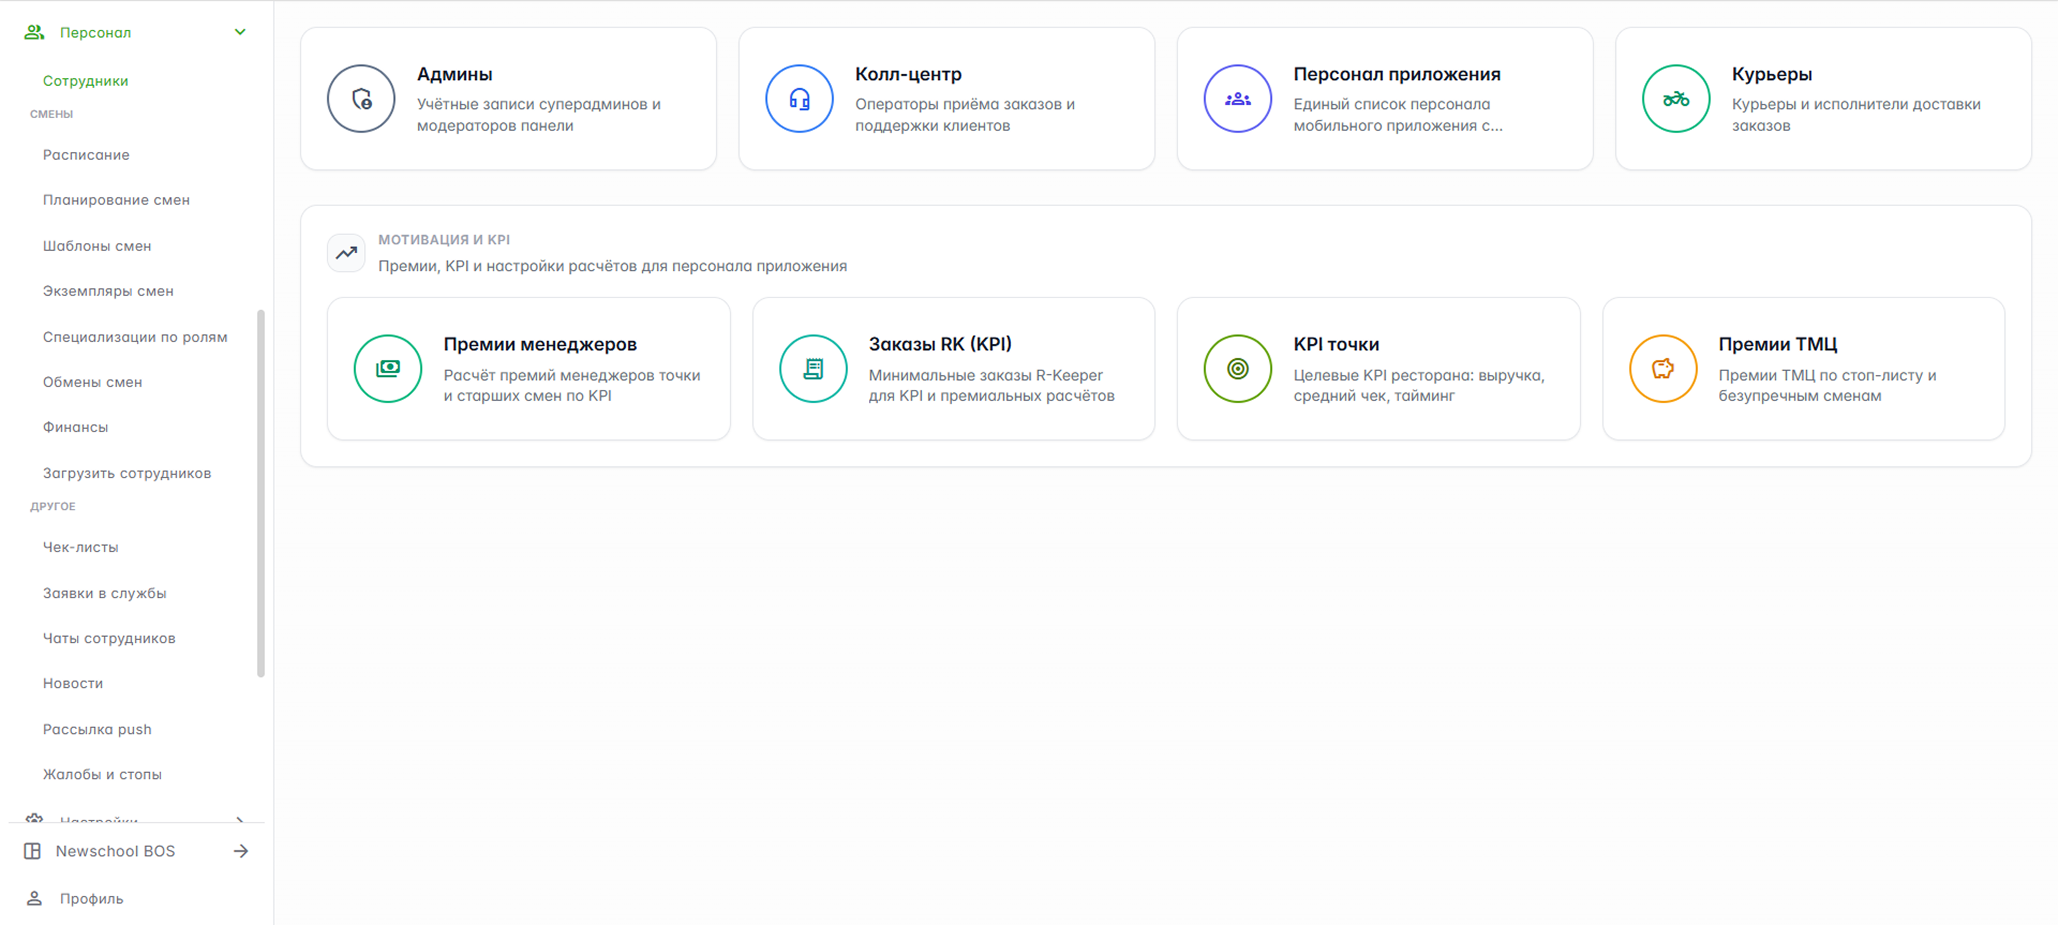Click the Персонал приложения group icon
2058x925 pixels.
point(1238,99)
